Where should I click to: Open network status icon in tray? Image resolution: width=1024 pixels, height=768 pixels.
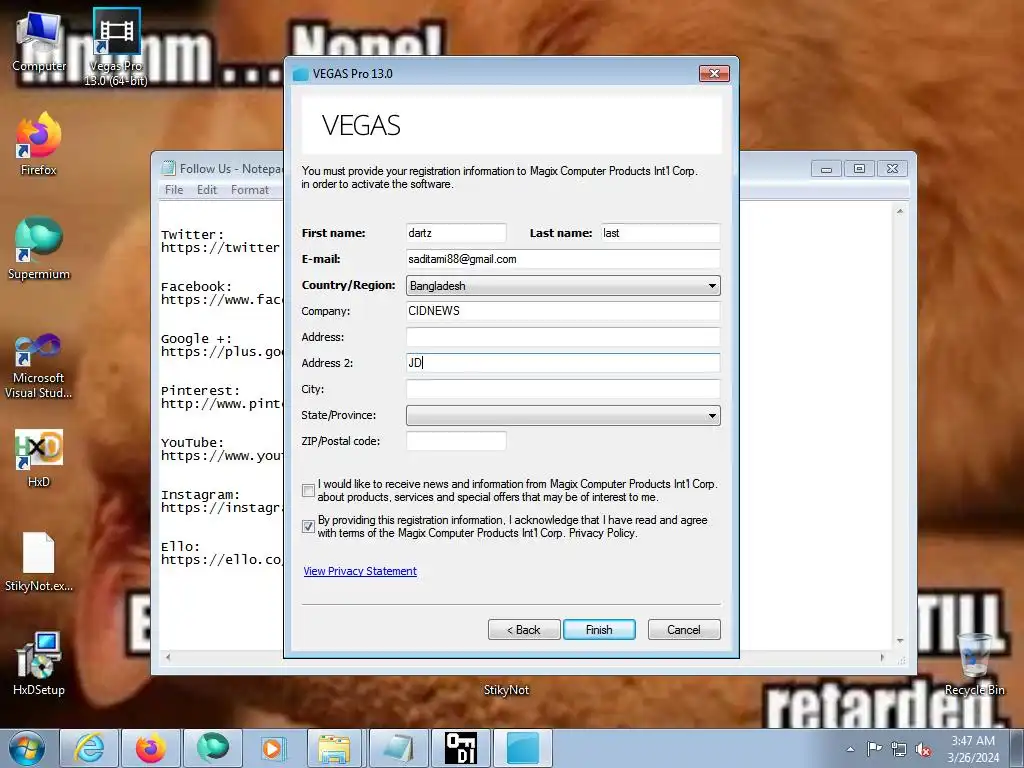click(x=899, y=750)
